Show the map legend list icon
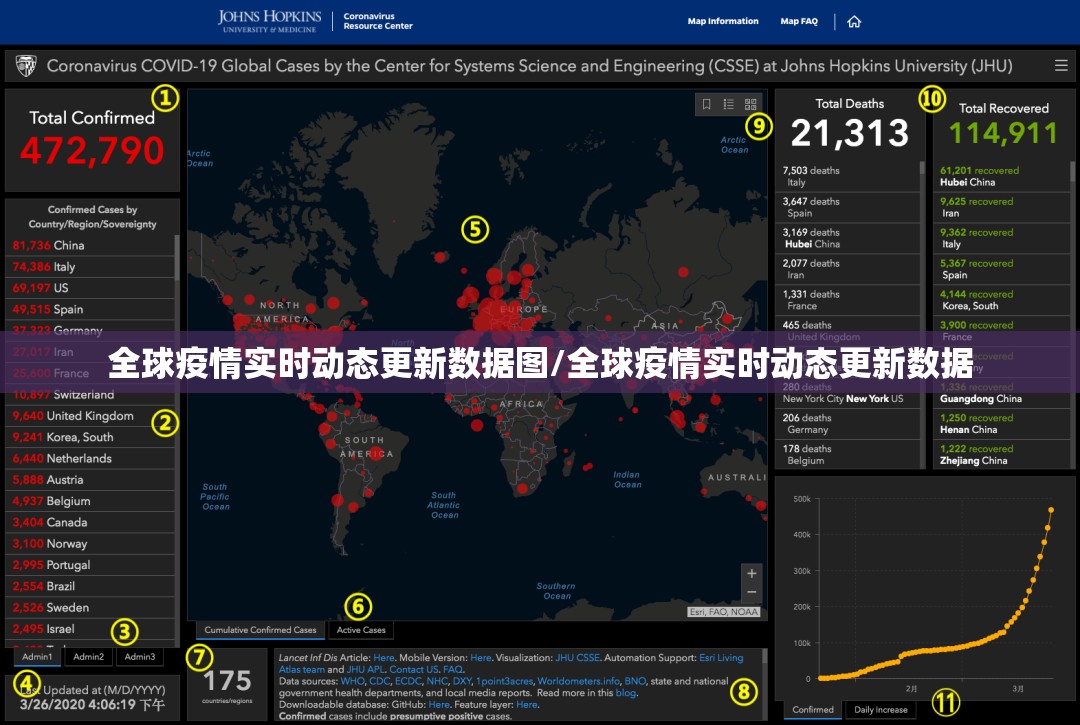 click(729, 104)
